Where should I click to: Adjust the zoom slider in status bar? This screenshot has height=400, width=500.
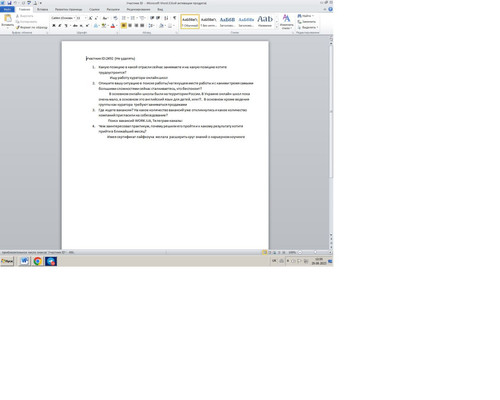[x=315, y=252]
